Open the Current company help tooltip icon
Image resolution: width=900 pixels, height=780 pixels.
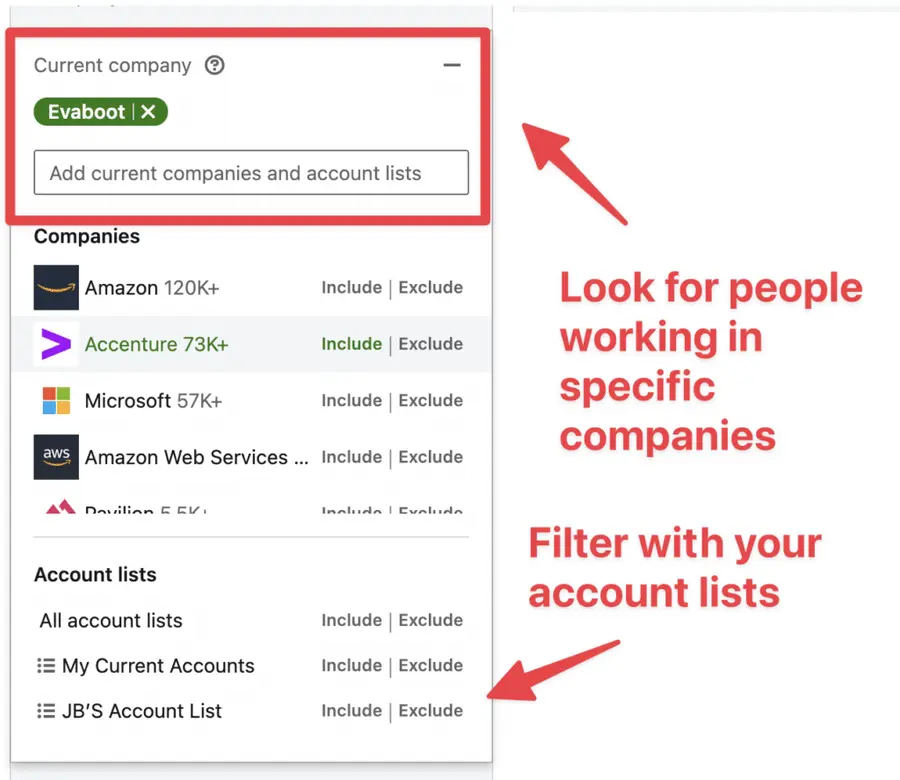pyautogui.click(x=214, y=65)
